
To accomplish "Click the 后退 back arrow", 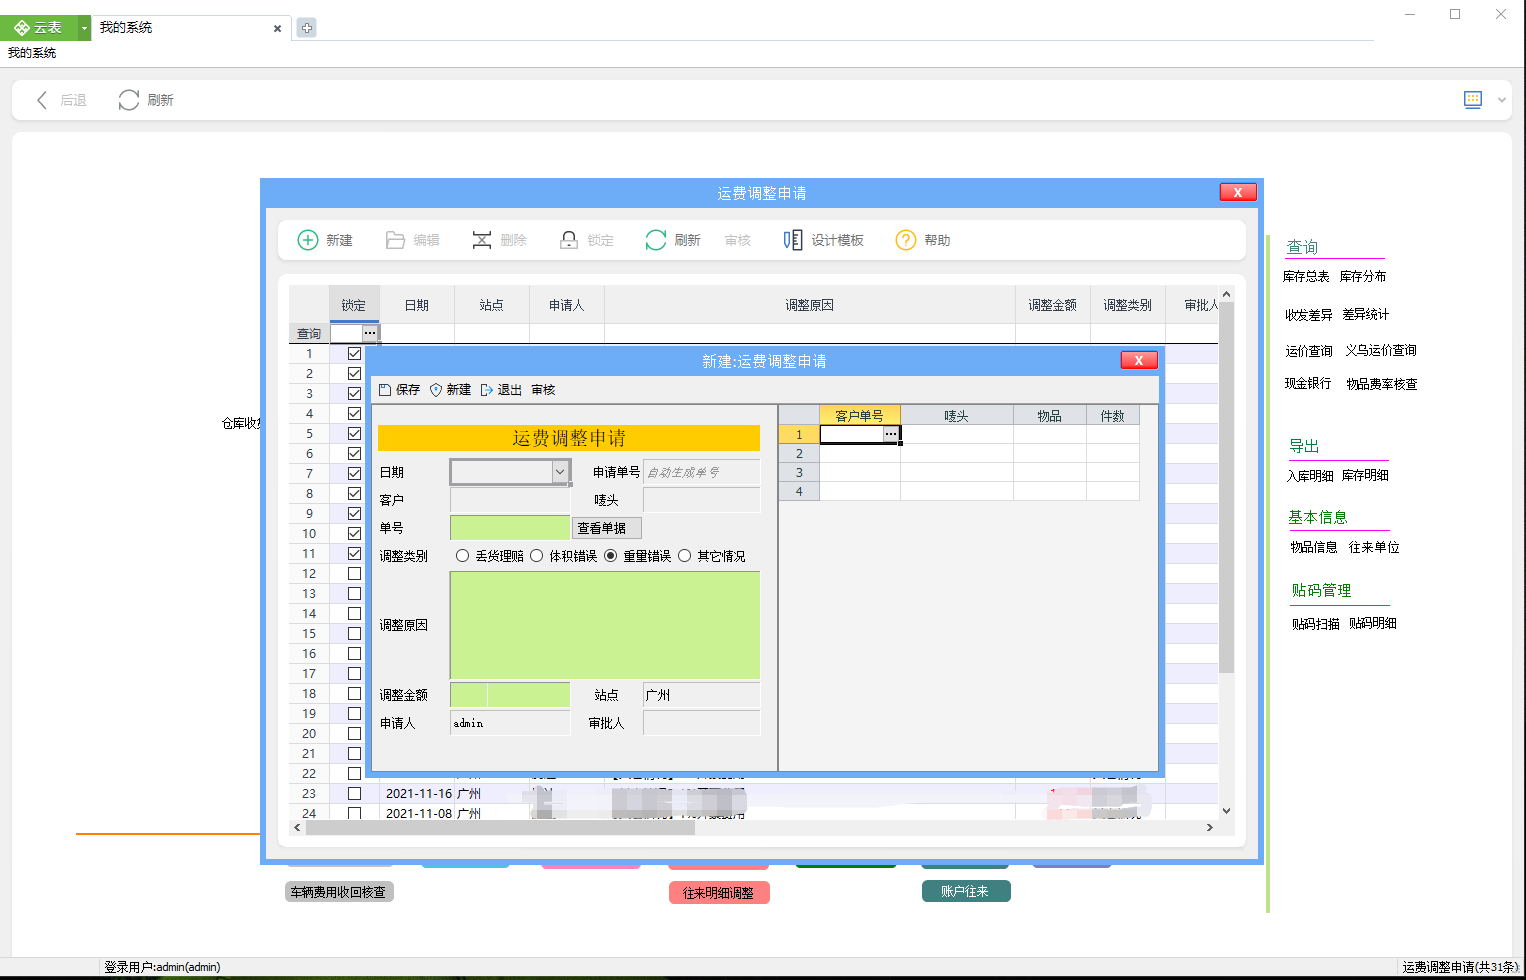I will pos(42,100).
